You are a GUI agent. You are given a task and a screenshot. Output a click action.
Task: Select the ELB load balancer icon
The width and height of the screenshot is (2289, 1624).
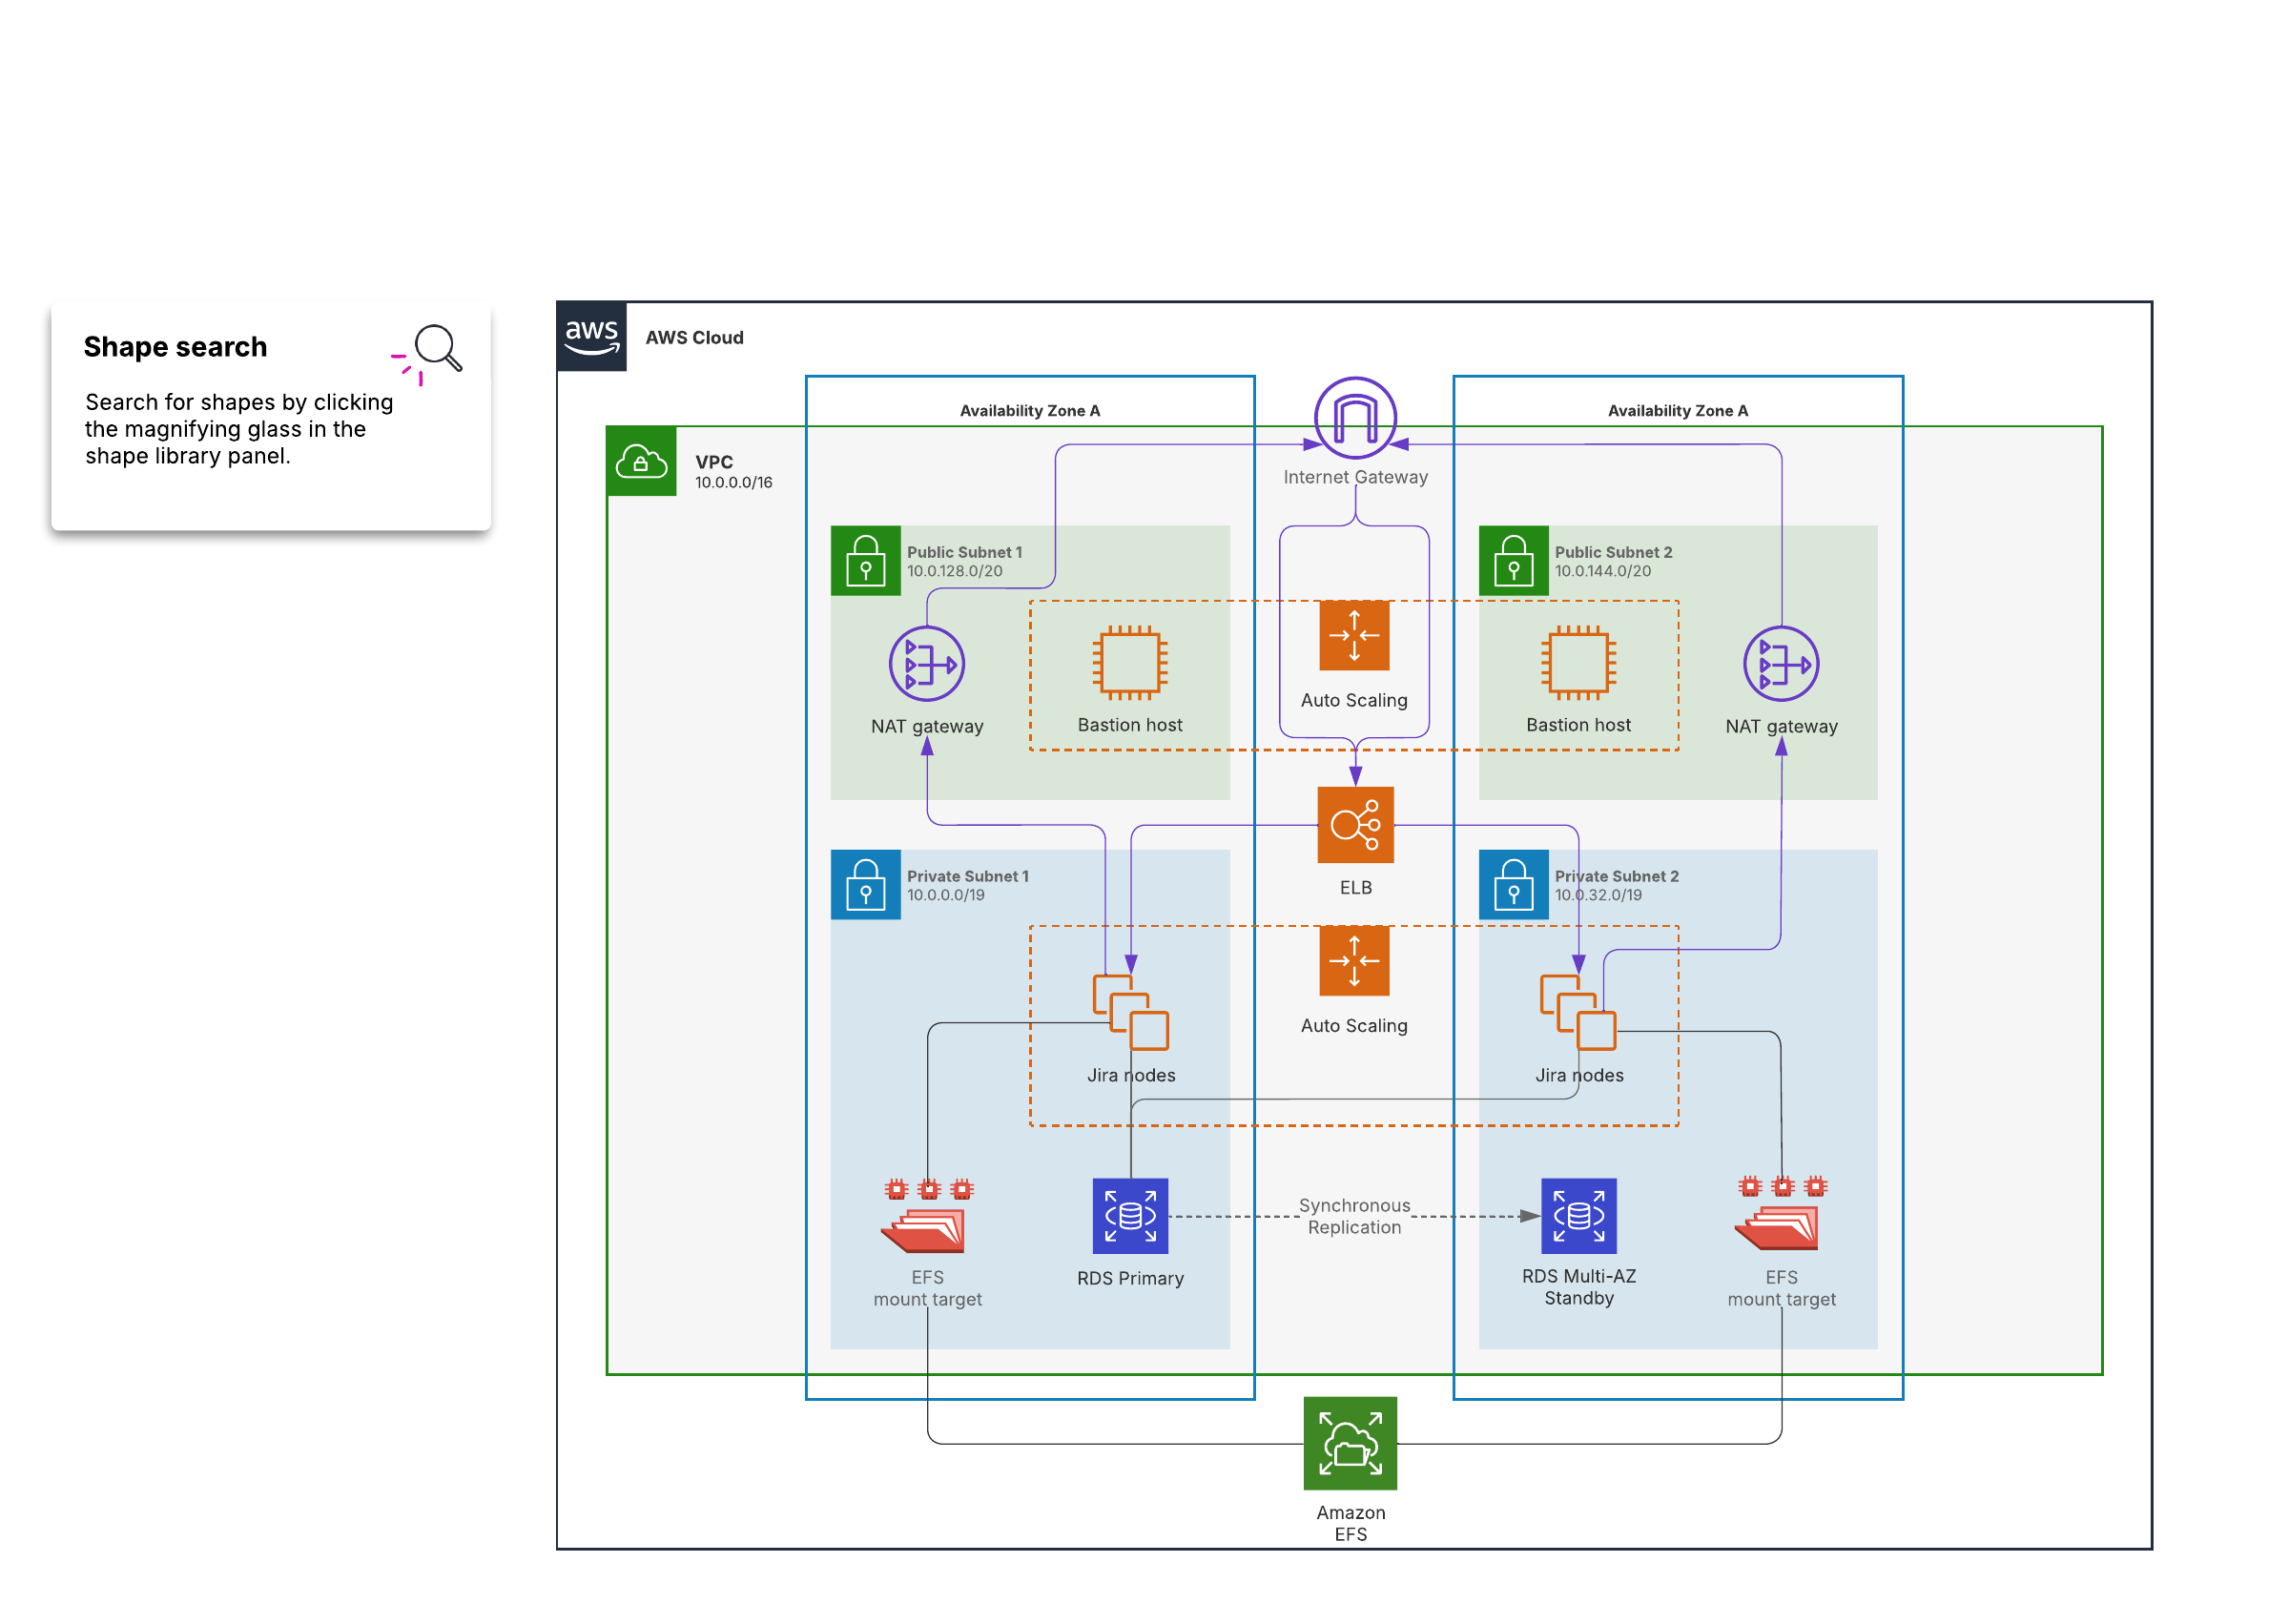[1355, 825]
